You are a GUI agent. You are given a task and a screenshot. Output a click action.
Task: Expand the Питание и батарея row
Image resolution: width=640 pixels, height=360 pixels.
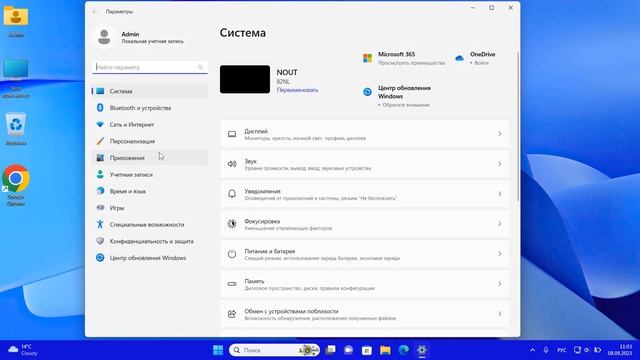(364, 254)
